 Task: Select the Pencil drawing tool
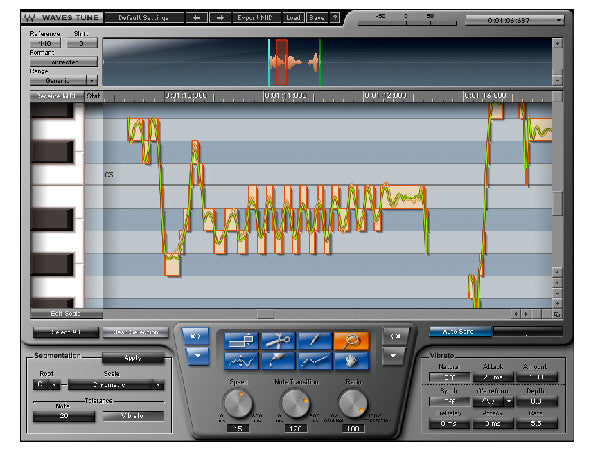(x=314, y=341)
